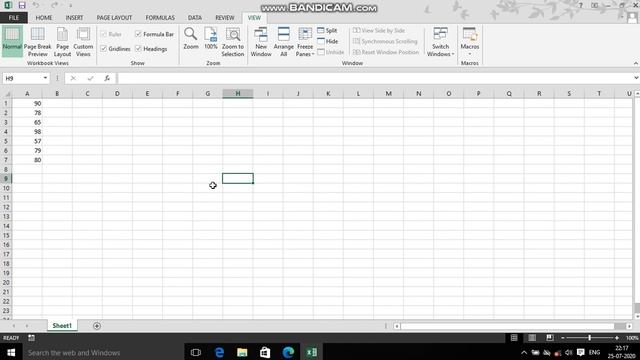The height and width of the screenshot is (360, 640).
Task: Open Excel help question mark
Action: (580, 5)
